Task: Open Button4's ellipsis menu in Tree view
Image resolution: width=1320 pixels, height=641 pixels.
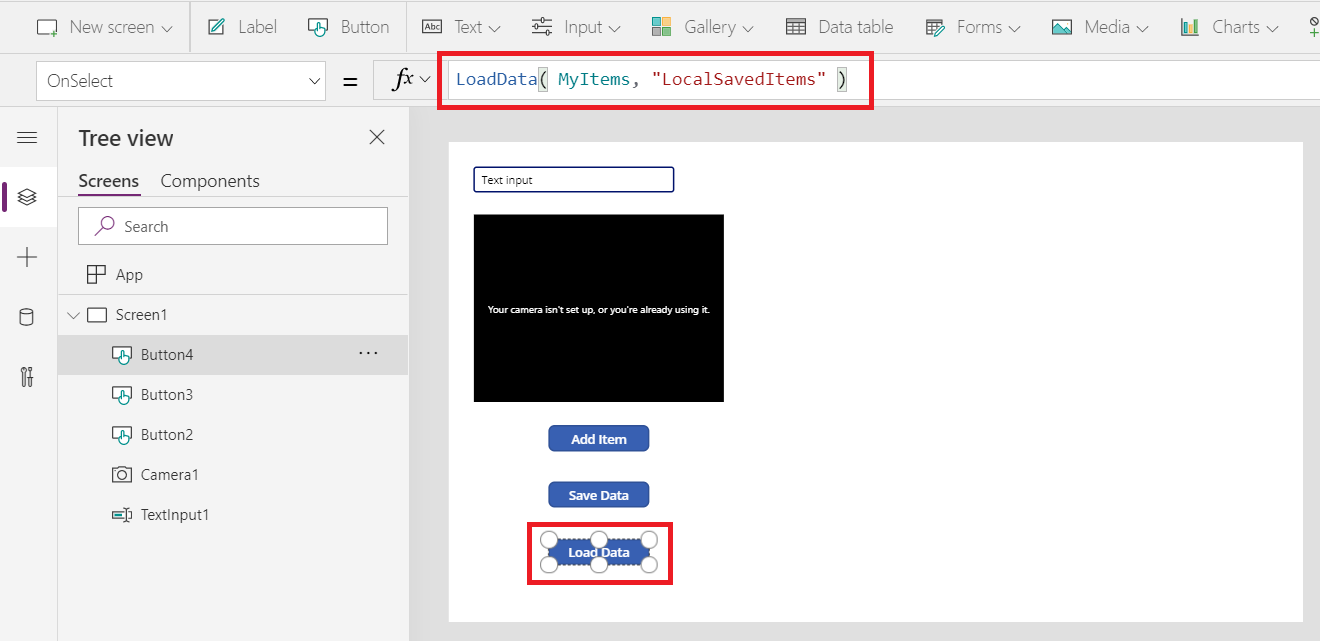Action: (x=368, y=353)
